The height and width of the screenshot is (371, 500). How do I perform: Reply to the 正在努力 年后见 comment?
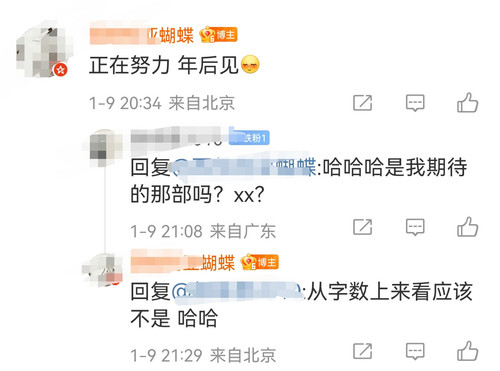[x=415, y=103]
